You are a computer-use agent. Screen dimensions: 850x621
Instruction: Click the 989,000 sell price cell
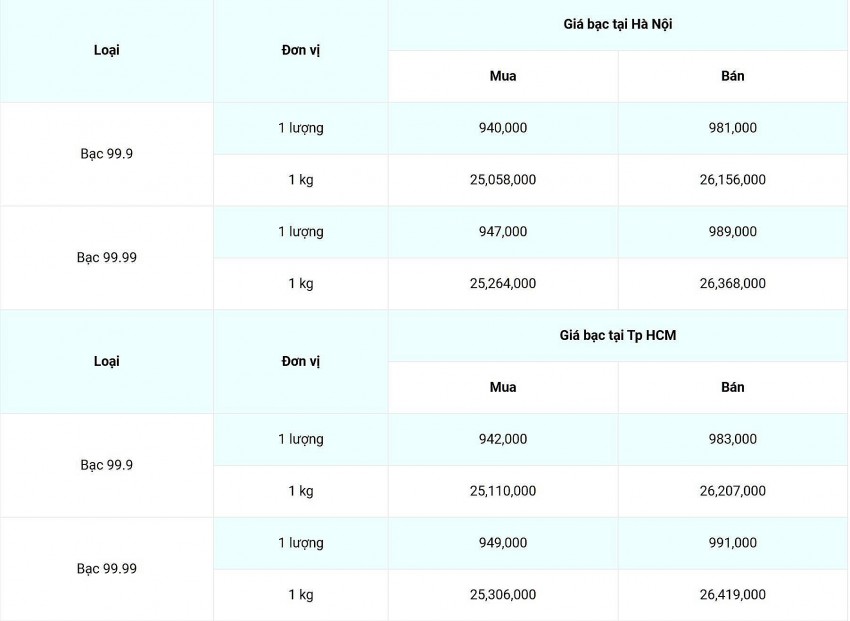733,231
